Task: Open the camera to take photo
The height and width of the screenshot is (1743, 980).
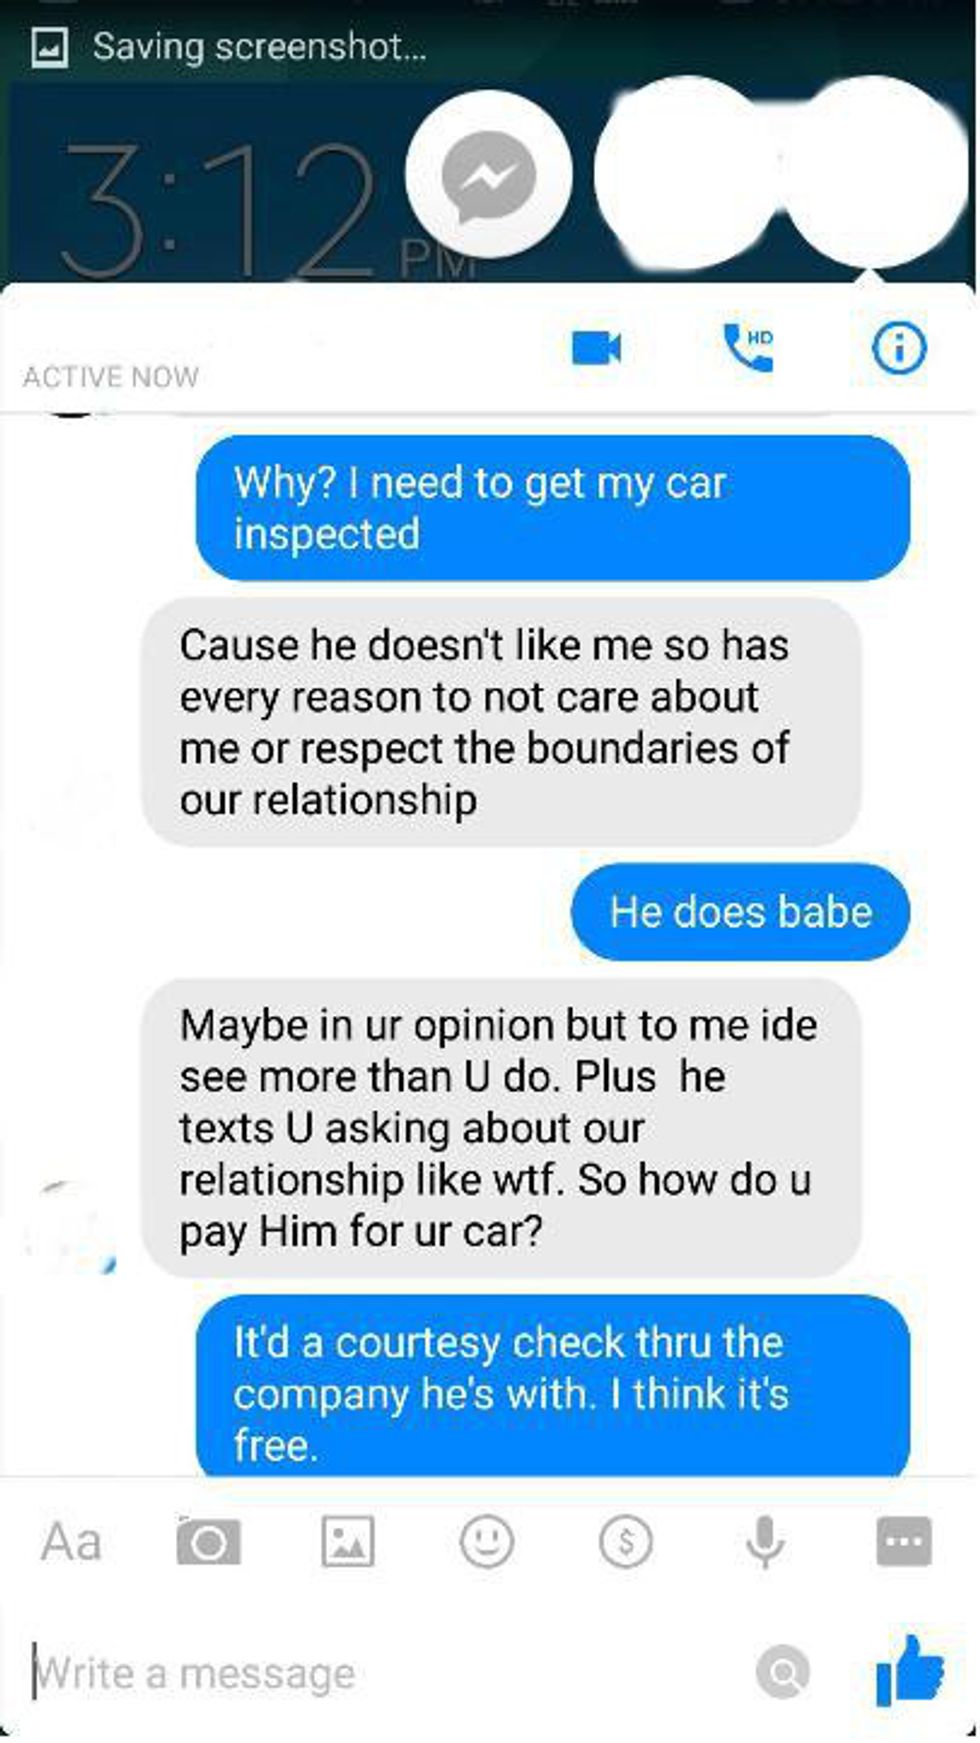Action: click(208, 1541)
